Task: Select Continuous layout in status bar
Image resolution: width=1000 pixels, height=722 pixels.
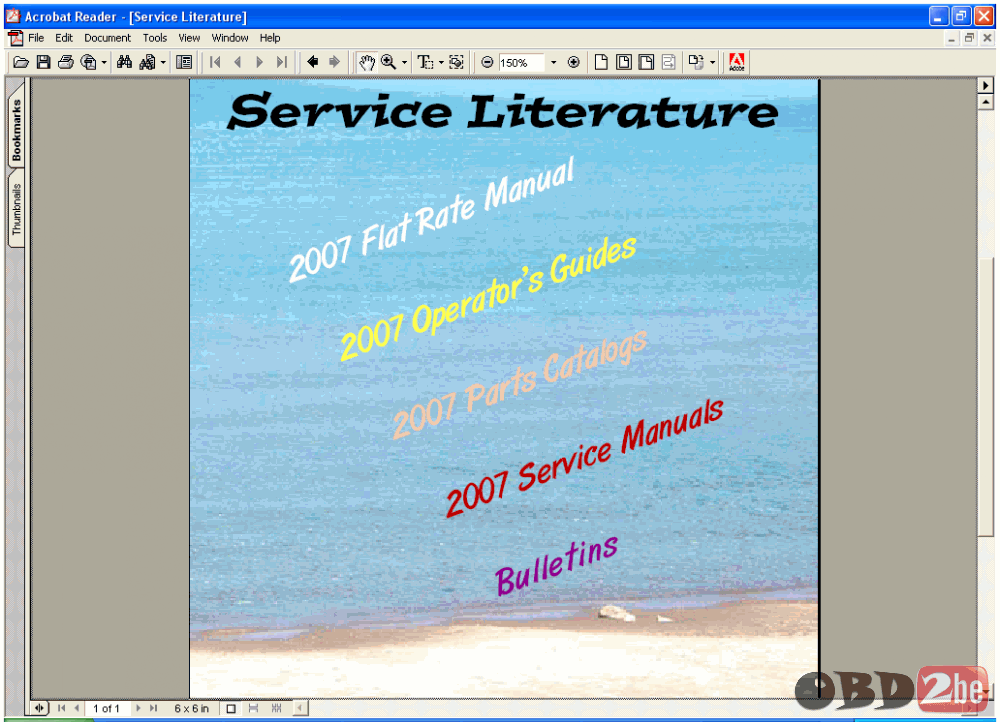Action: [253, 709]
